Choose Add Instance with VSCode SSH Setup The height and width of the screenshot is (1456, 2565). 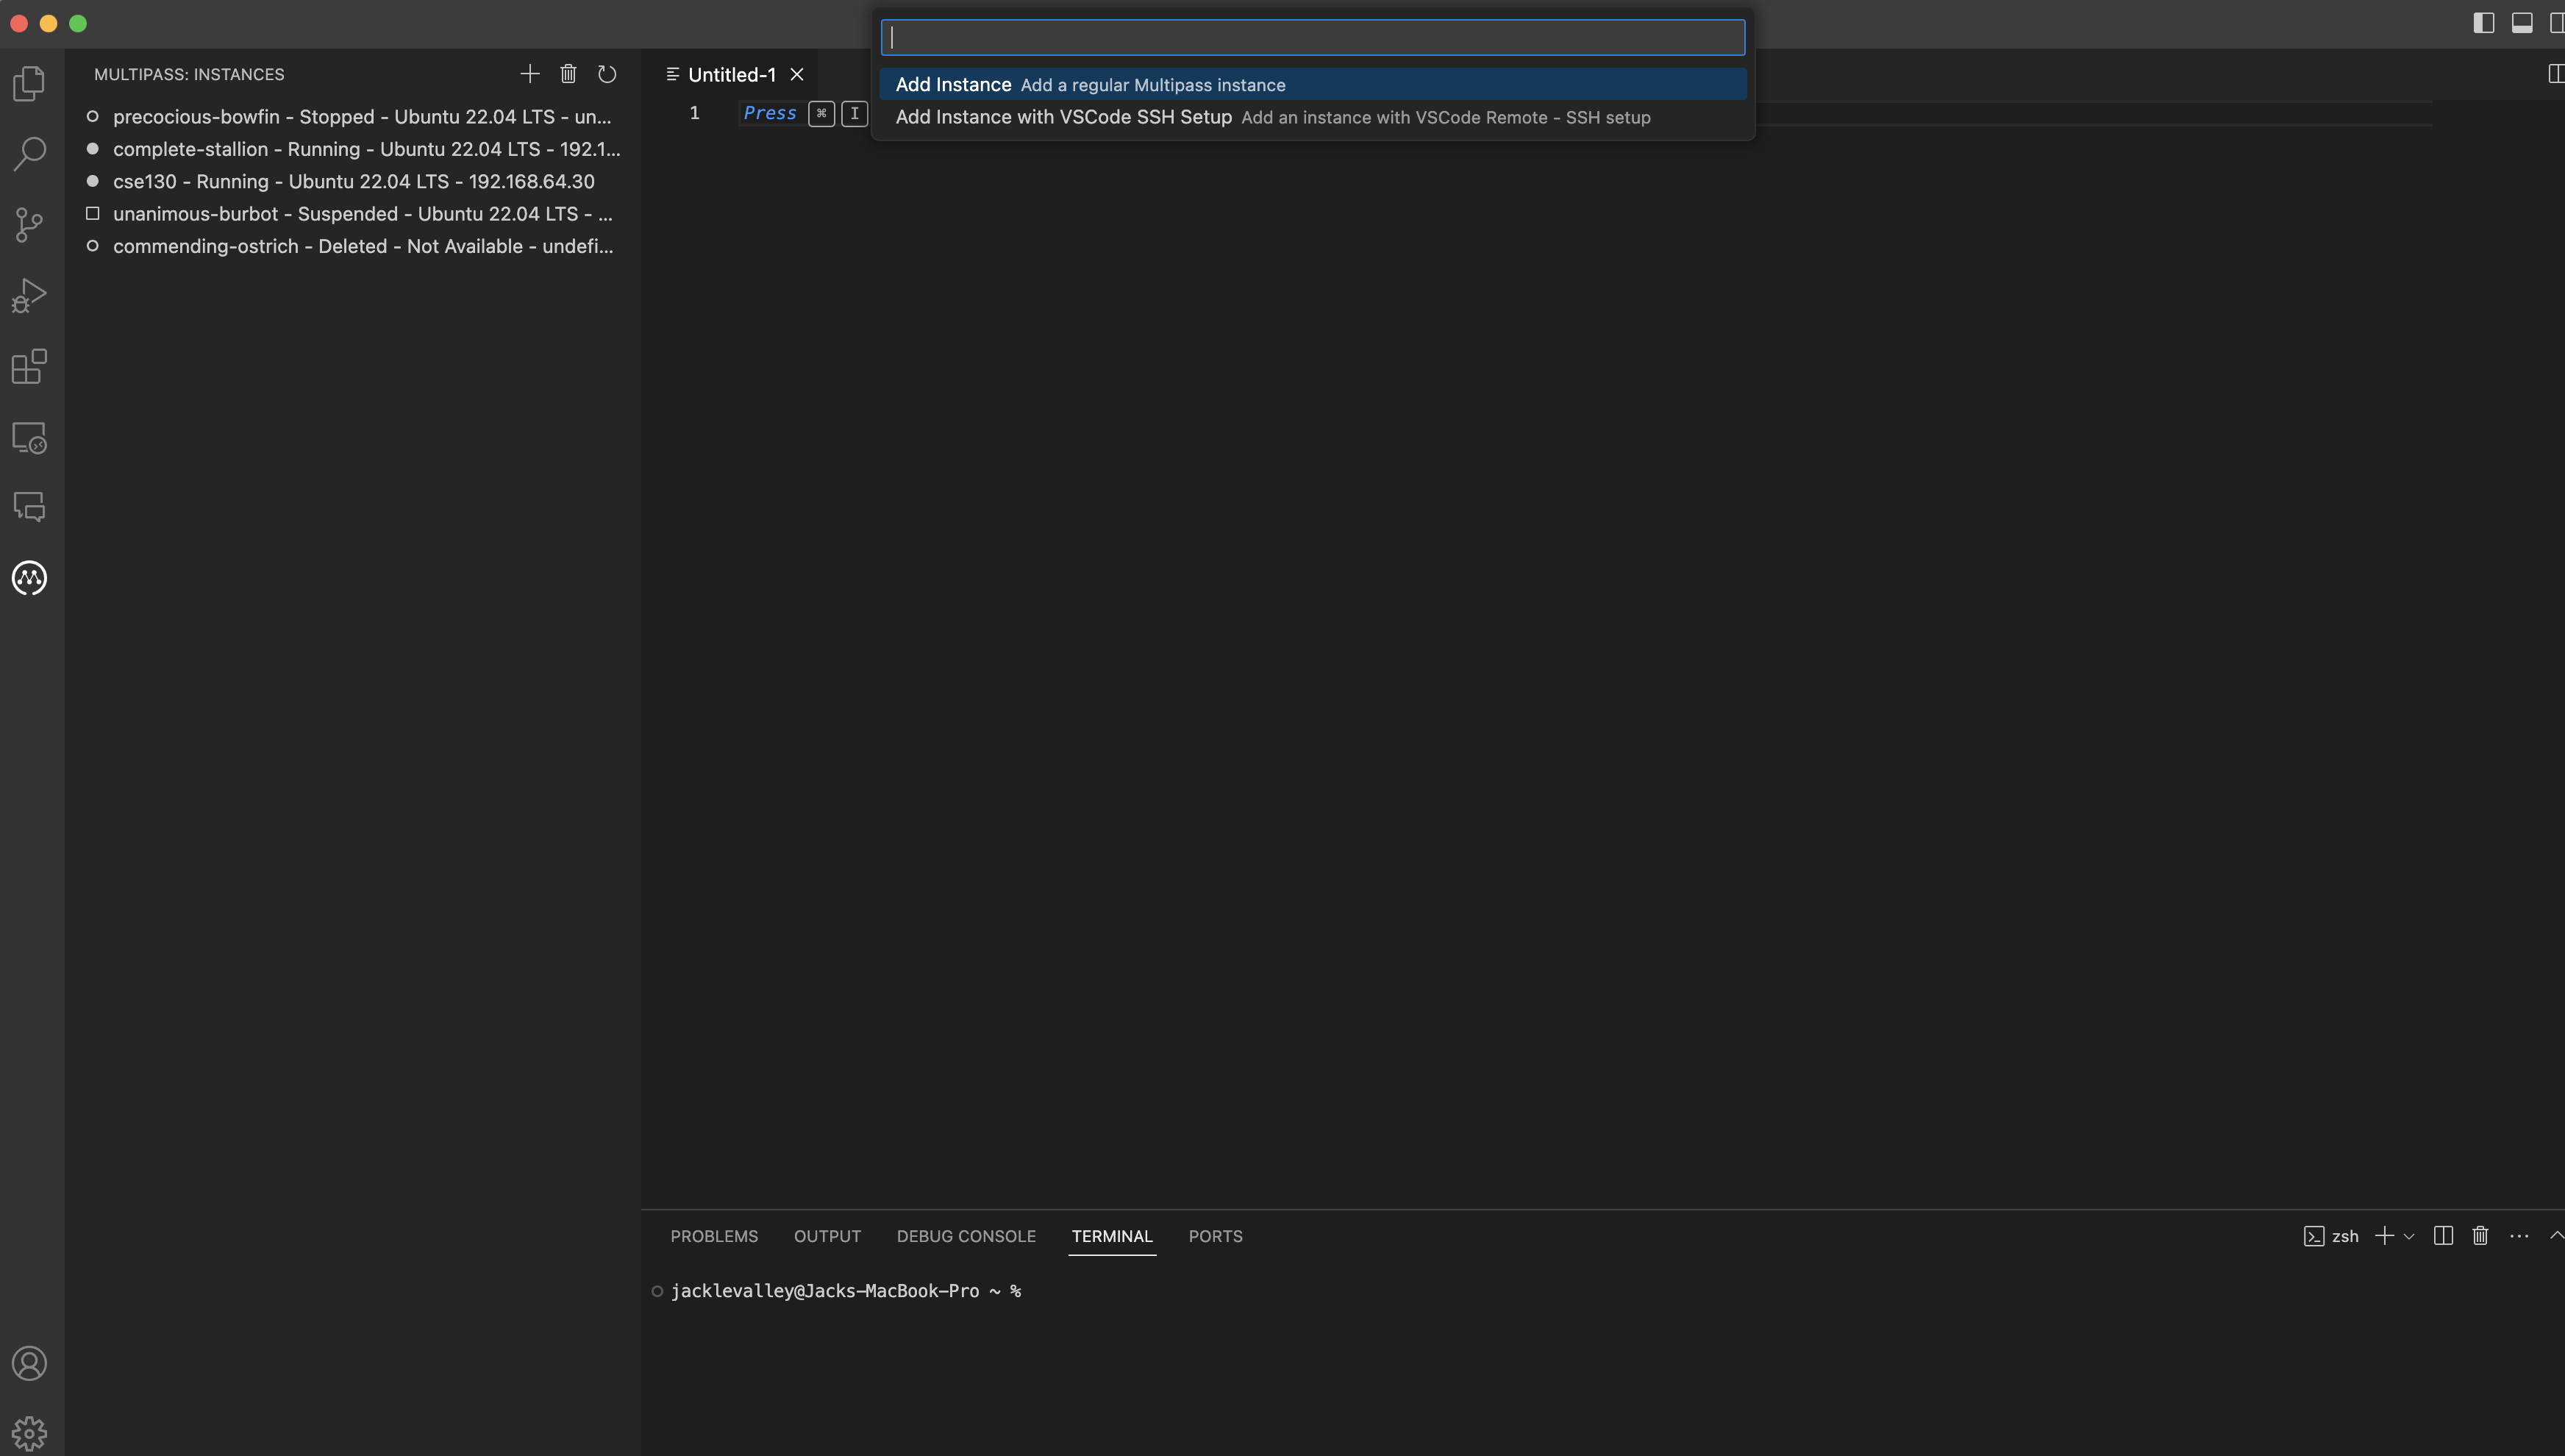point(1063,117)
